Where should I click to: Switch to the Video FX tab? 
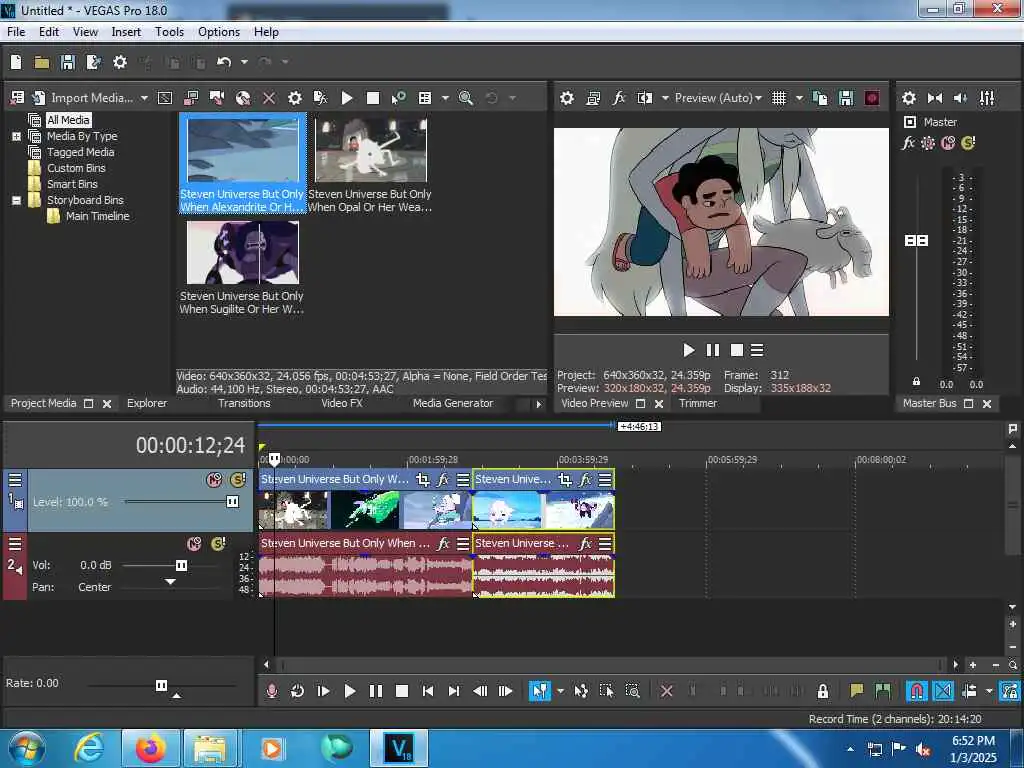click(x=342, y=404)
